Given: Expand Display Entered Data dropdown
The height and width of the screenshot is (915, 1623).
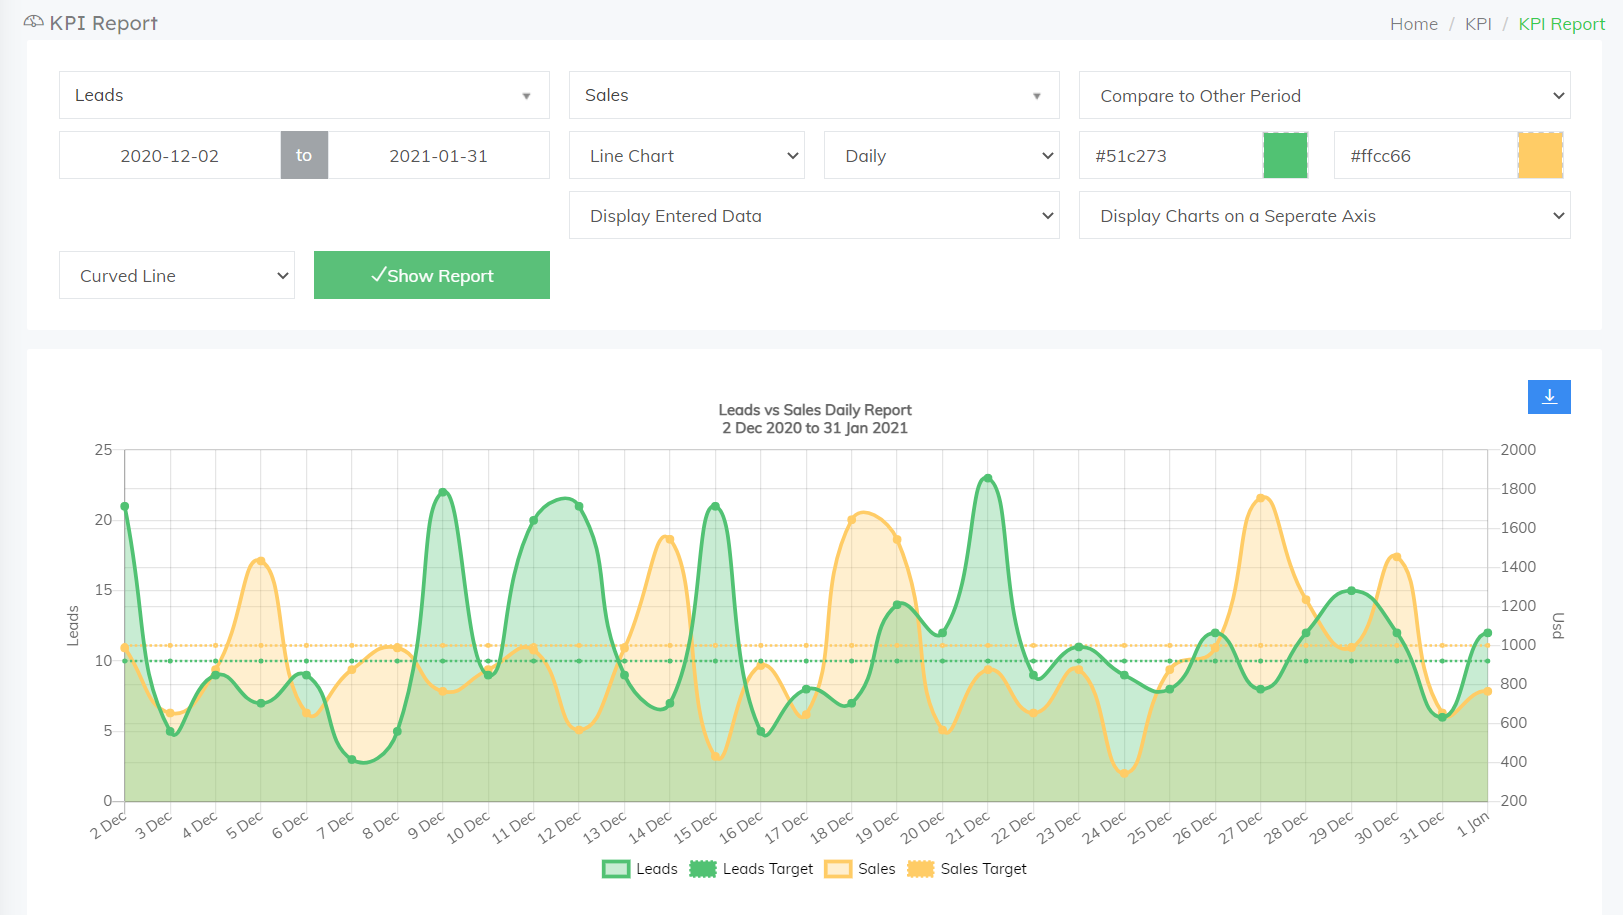Looking at the screenshot, I should pos(814,216).
